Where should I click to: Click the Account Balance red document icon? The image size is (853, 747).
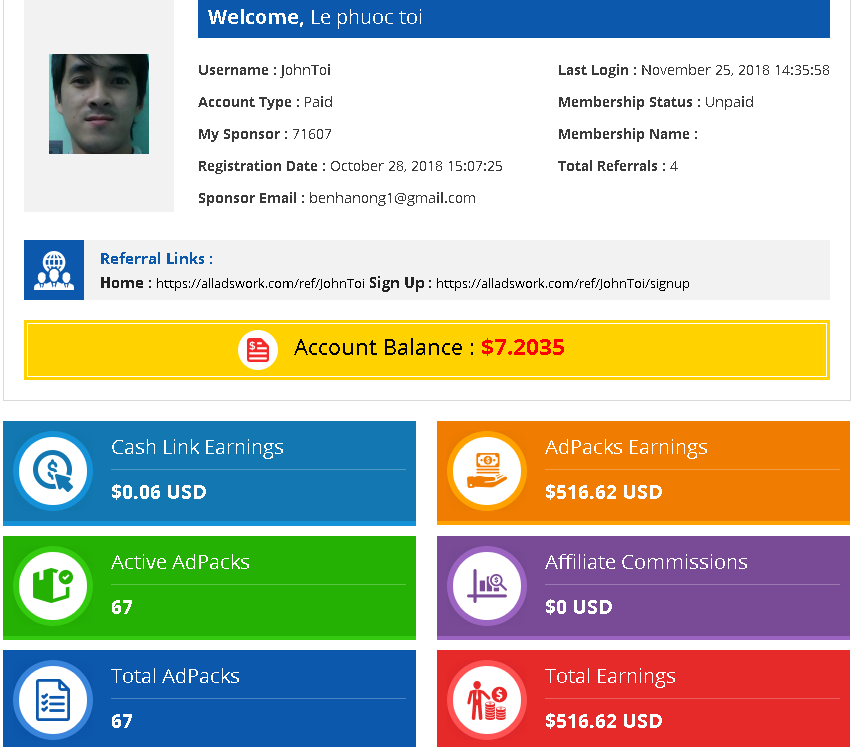[258, 349]
